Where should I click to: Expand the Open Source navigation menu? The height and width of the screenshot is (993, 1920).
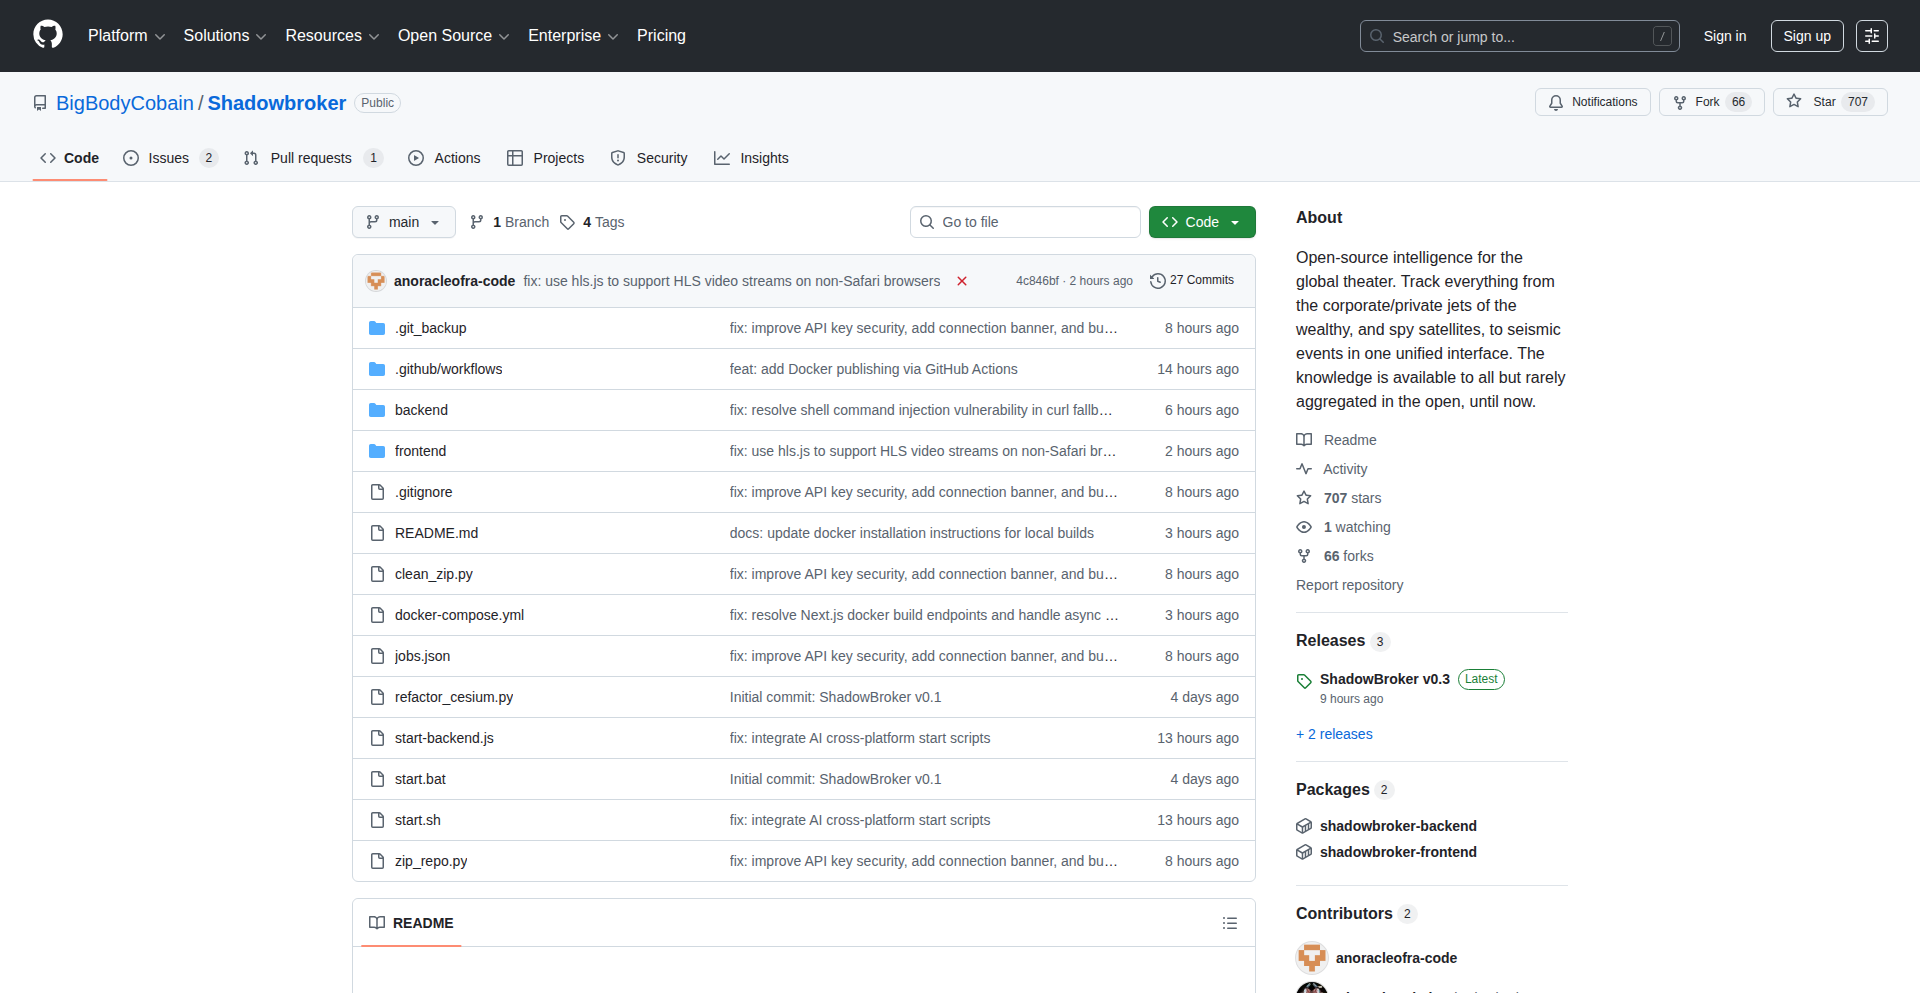(453, 36)
